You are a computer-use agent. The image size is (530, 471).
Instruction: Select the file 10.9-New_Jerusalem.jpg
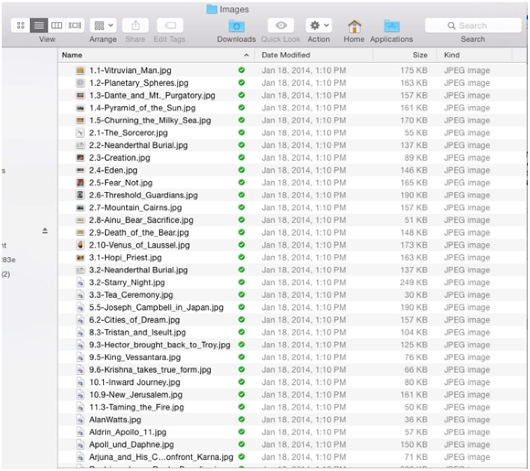click(136, 395)
